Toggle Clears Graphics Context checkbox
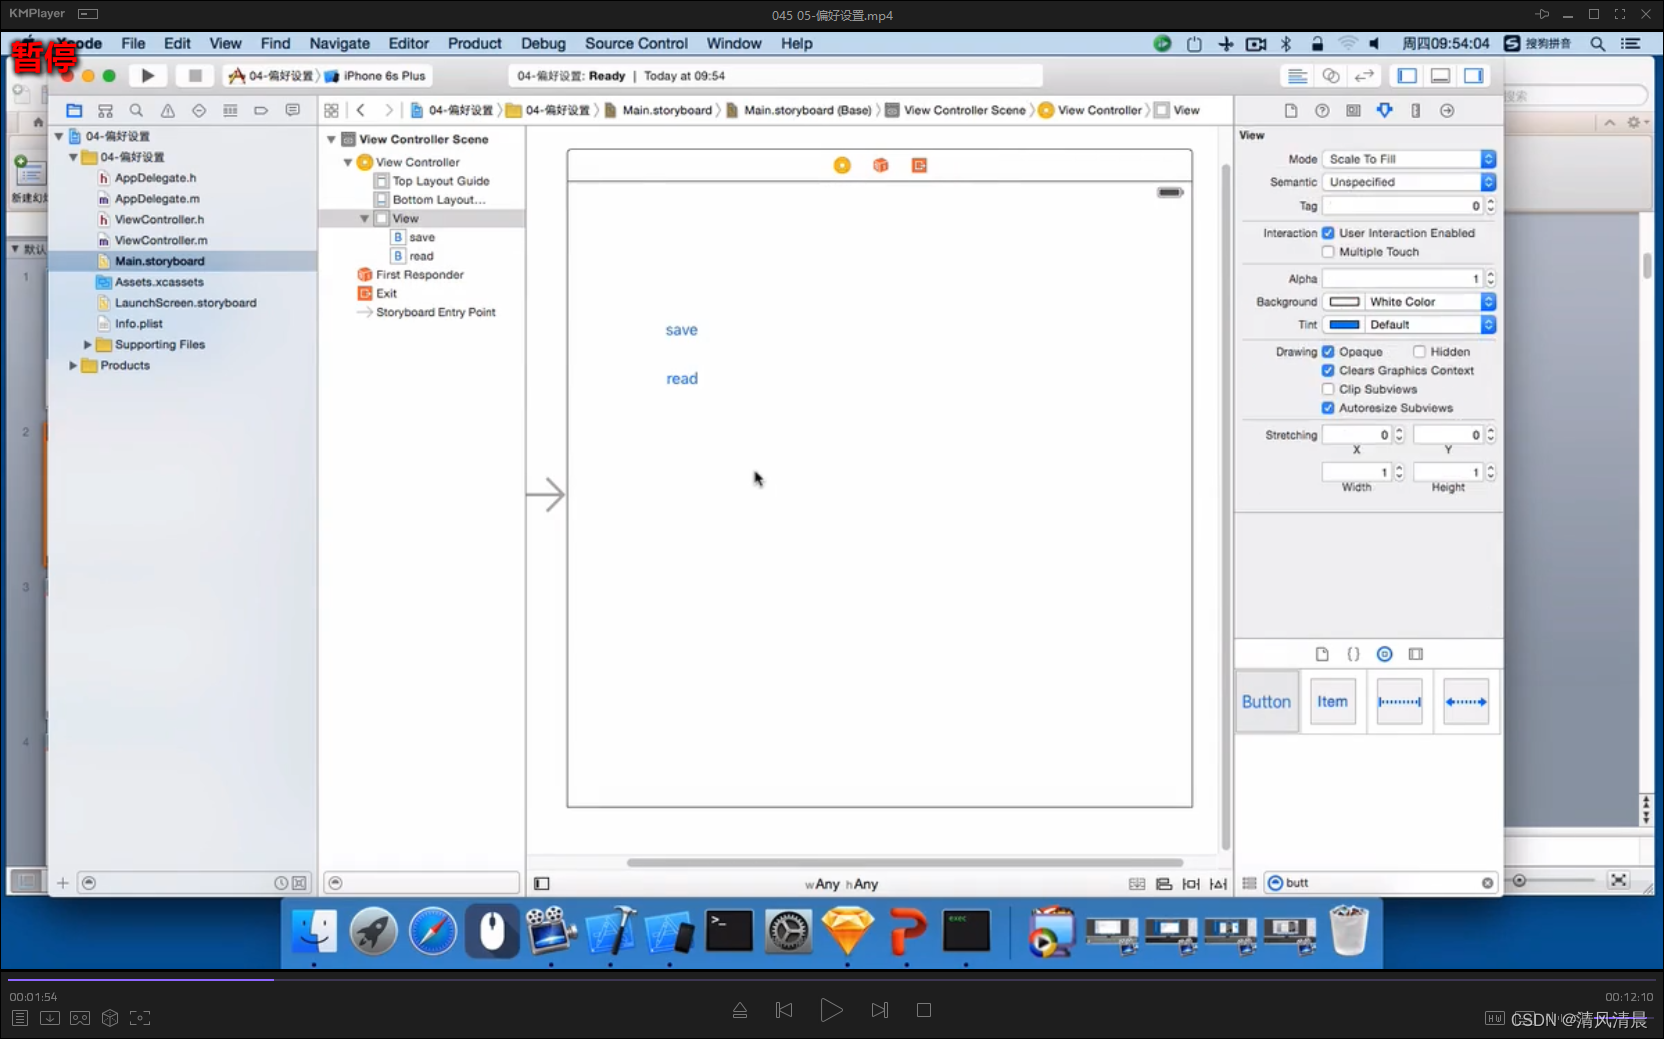The image size is (1664, 1039). tap(1328, 371)
